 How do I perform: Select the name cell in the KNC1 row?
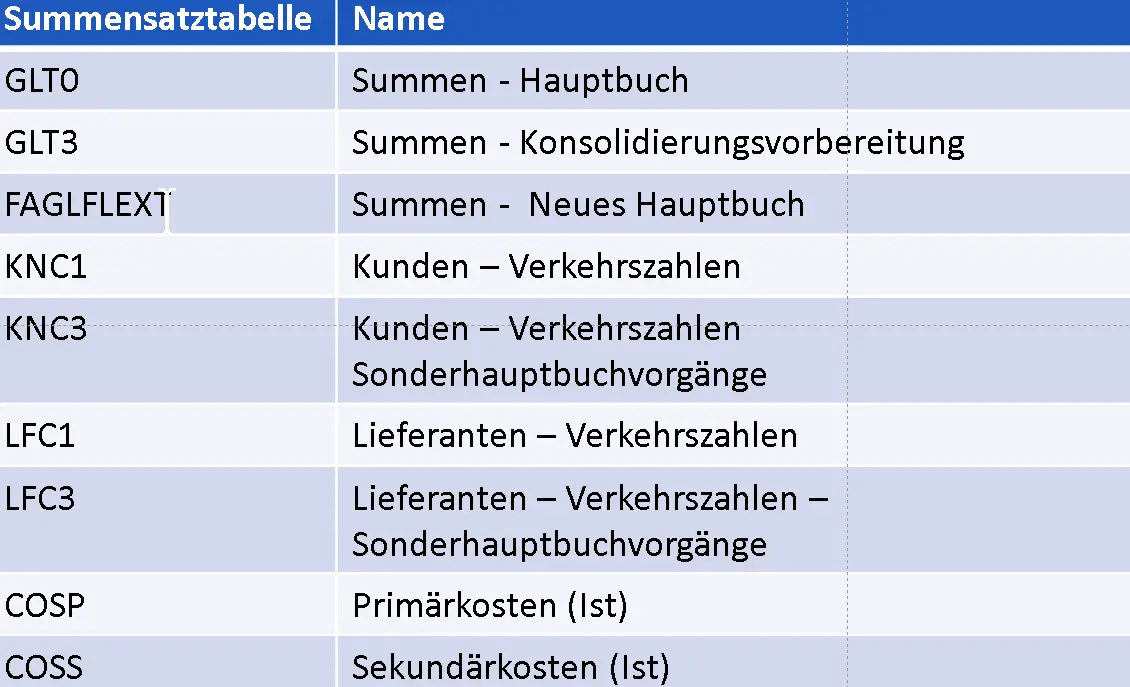point(546,267)
